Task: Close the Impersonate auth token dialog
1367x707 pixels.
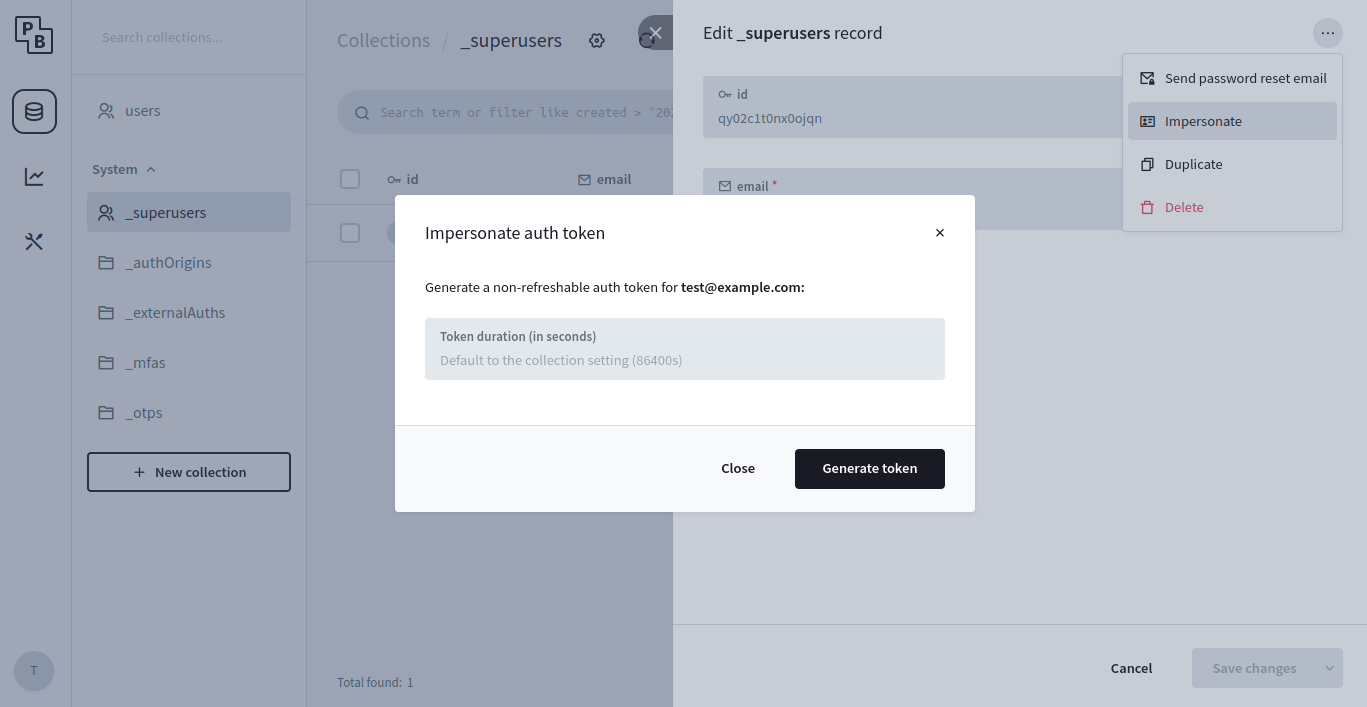Action: pos(939,232)
